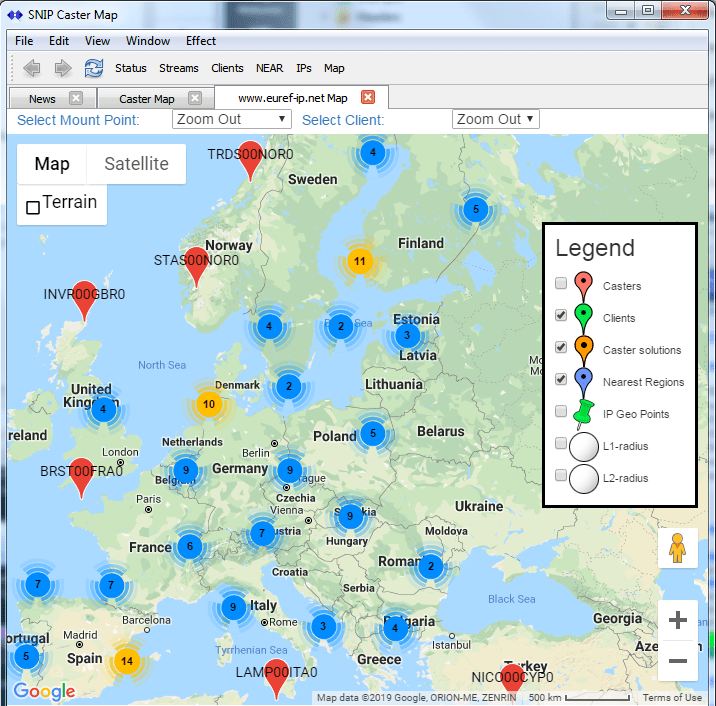Click the Clients toolbar link
This screenshot has height=706, width=716.
227,68
